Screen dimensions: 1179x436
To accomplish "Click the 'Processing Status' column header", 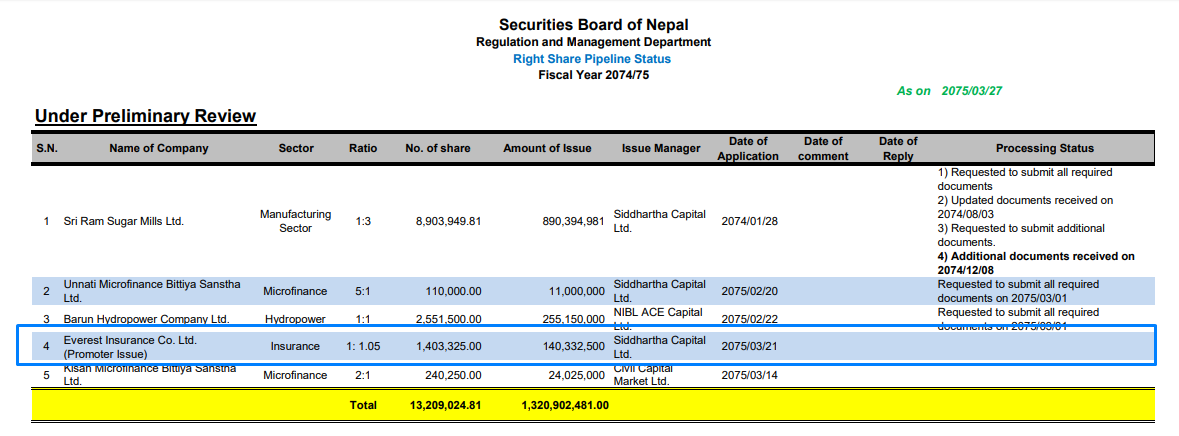I will (x=1045, y=148).
